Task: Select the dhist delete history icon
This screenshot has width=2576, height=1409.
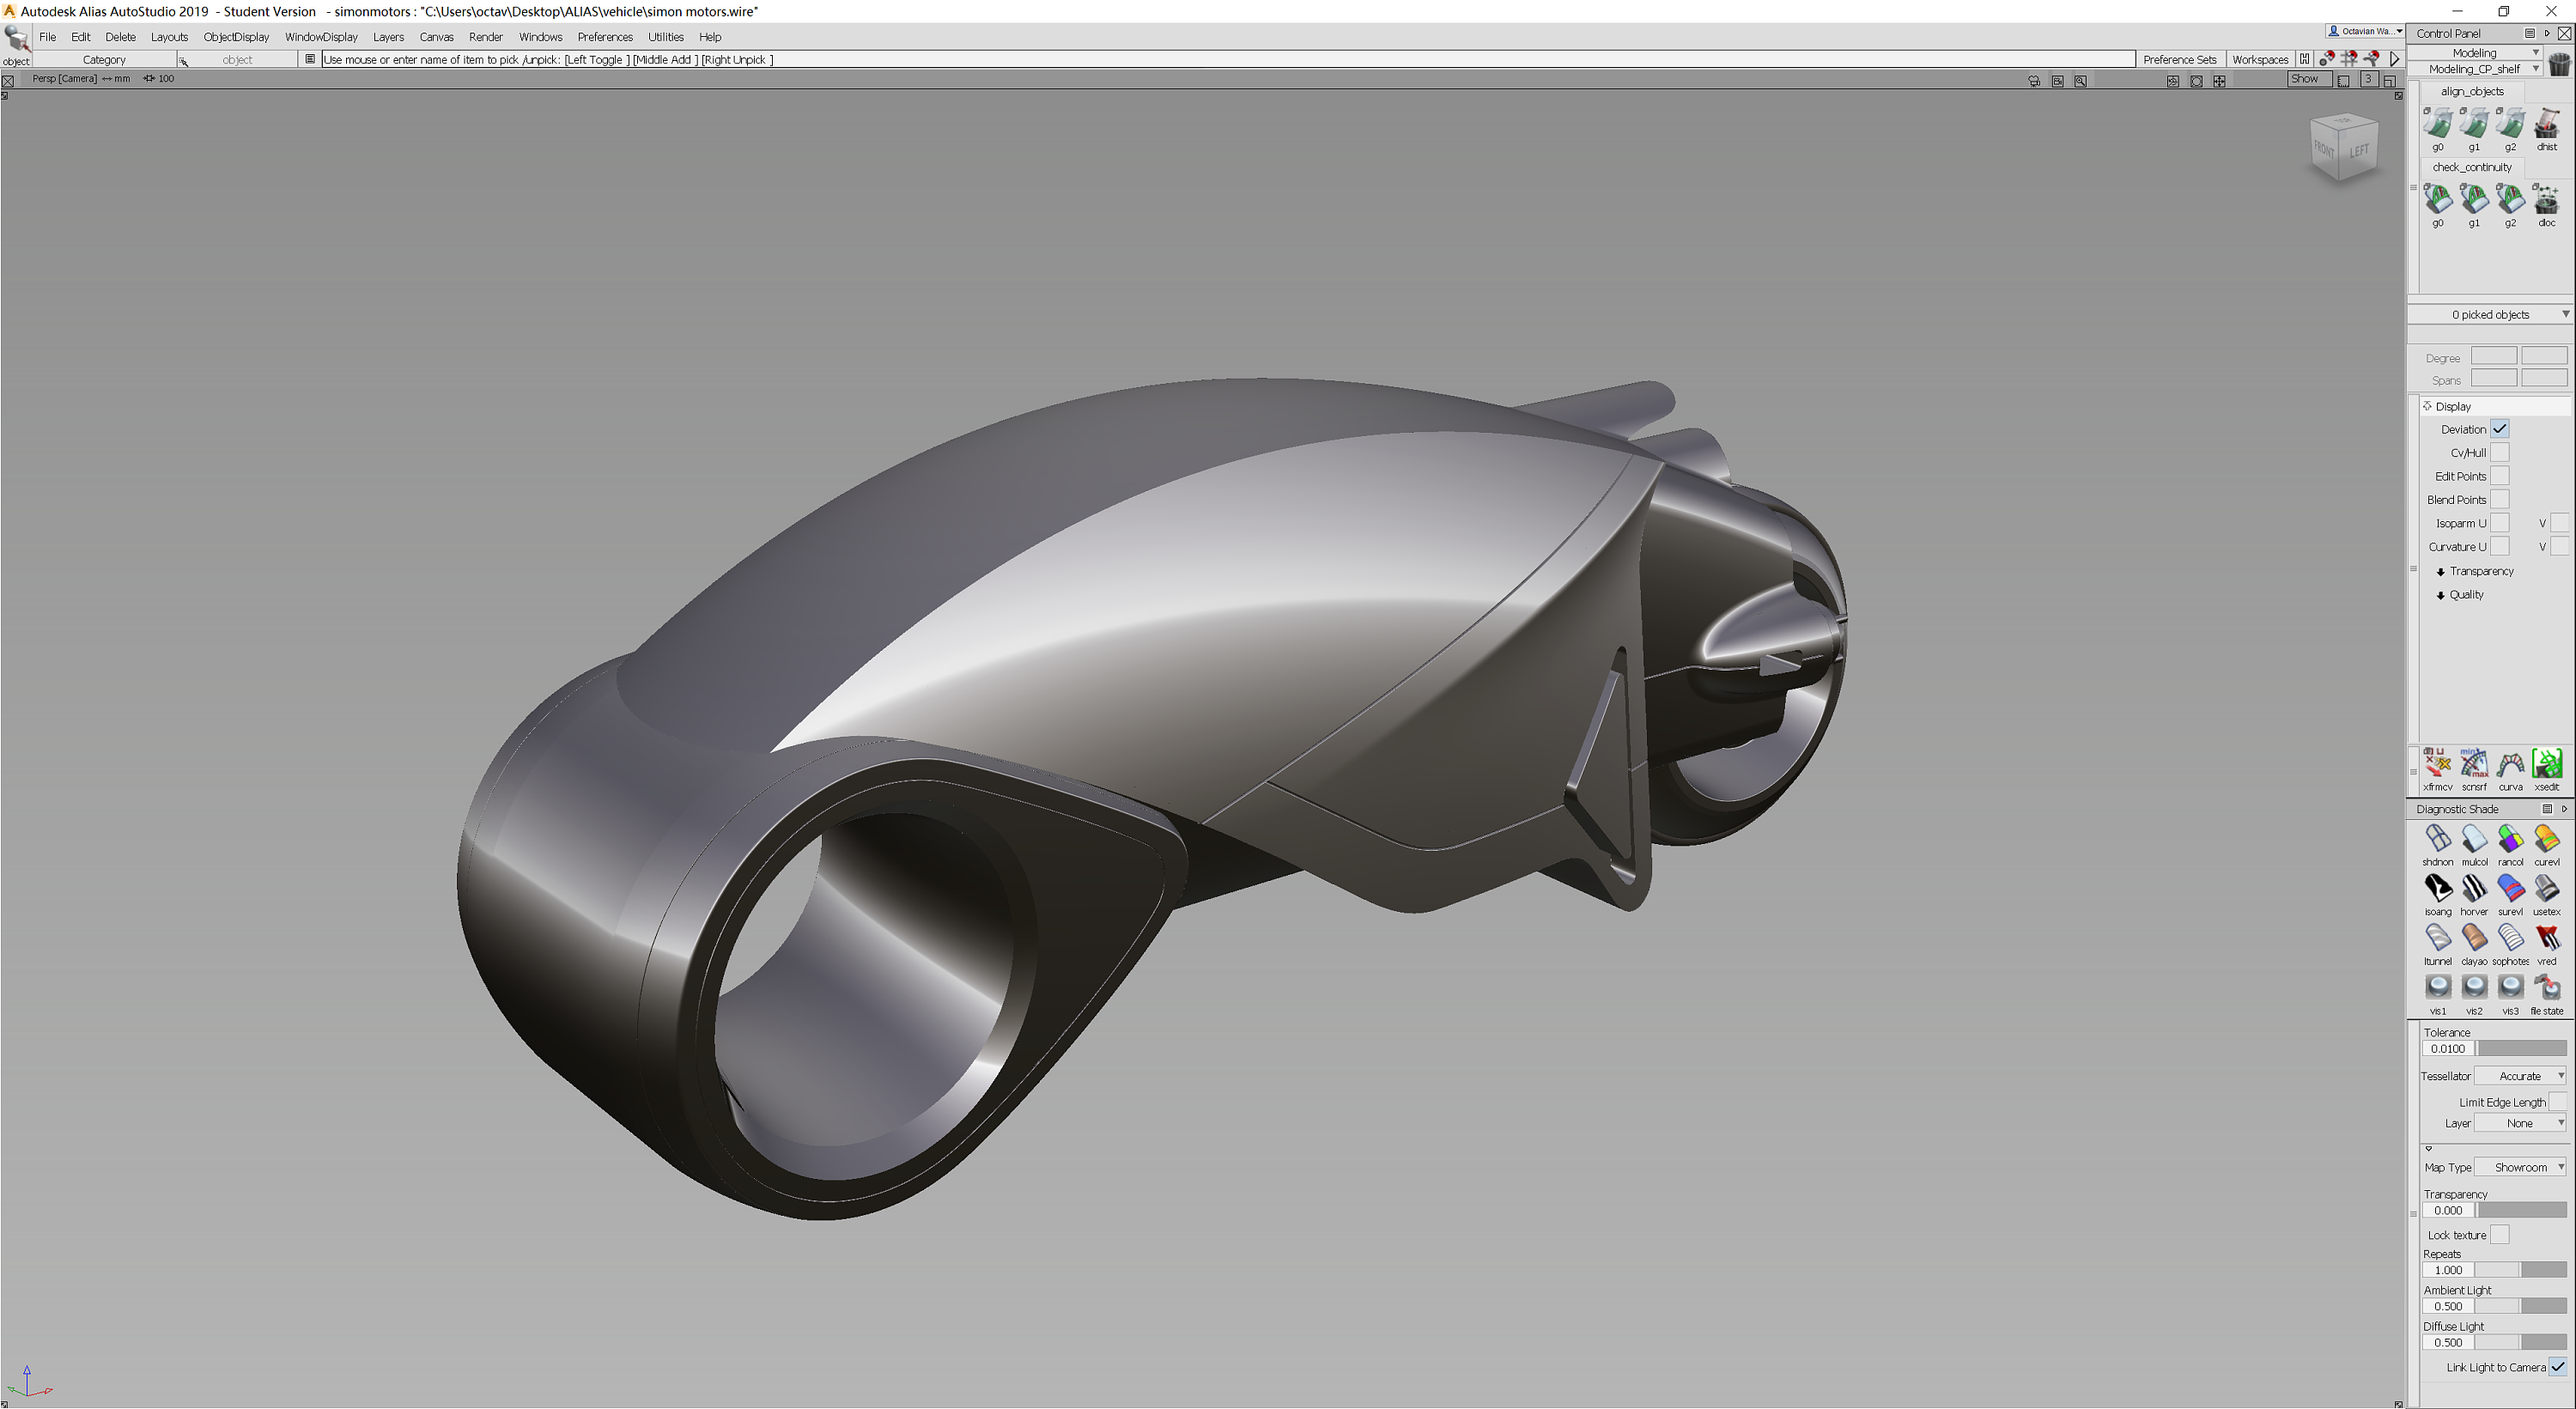Action: [x=2546, y=124]
